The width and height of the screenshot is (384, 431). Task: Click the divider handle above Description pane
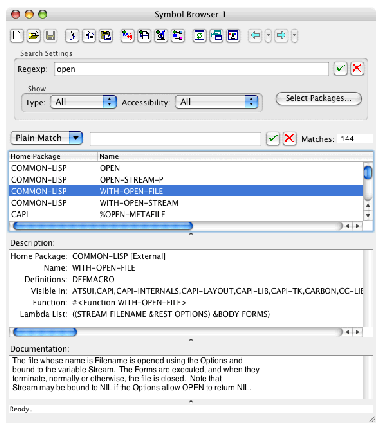[x=191, y=234]
